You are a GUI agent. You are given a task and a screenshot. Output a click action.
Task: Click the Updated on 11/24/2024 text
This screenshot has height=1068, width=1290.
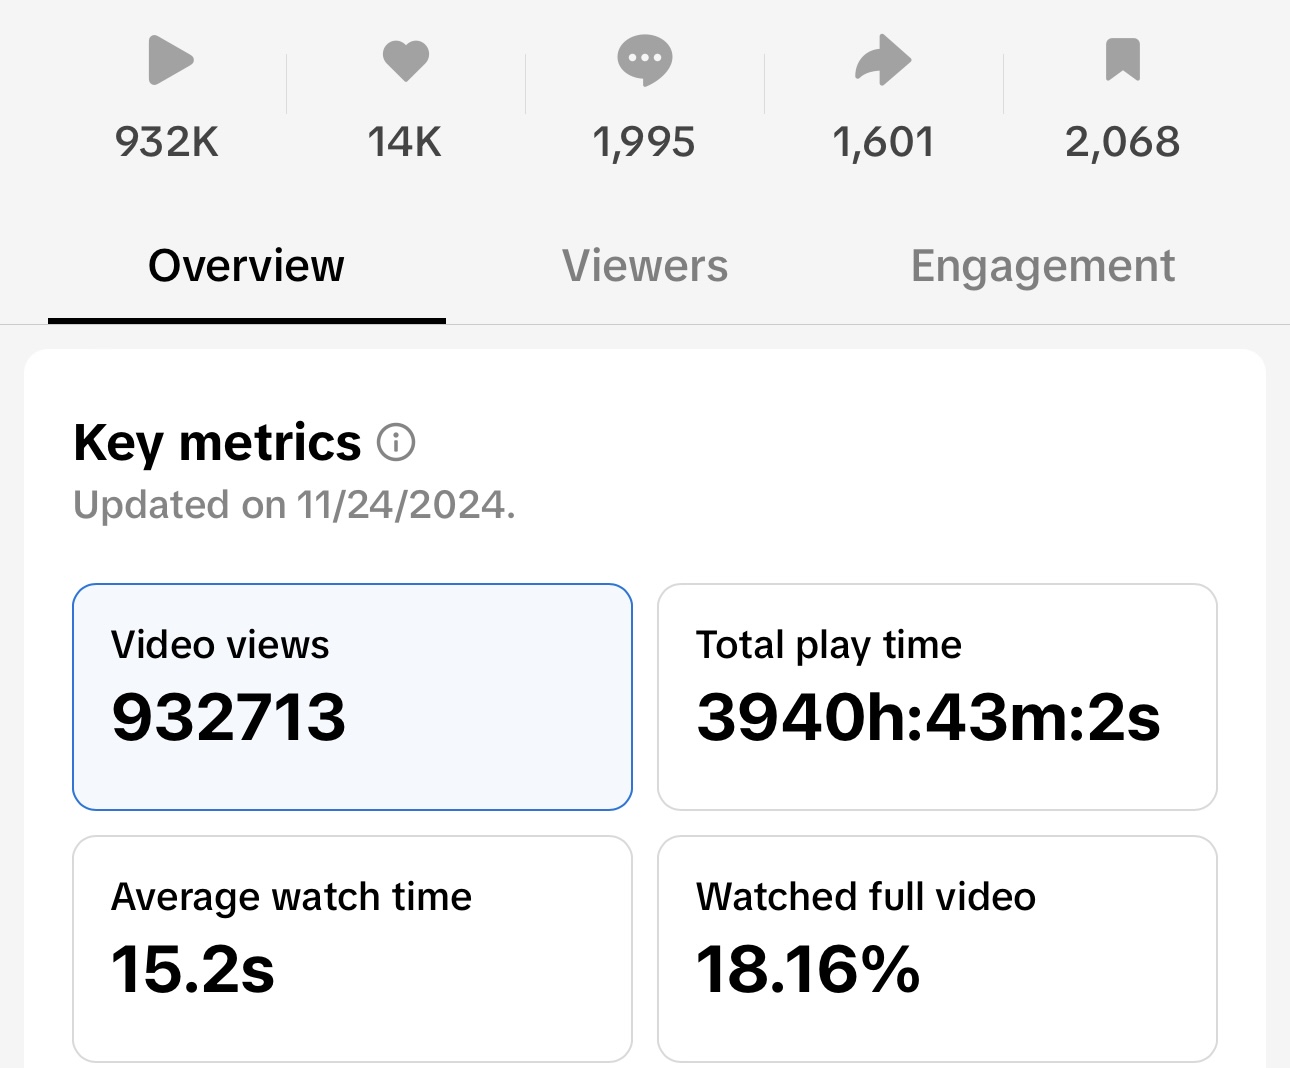295,505
